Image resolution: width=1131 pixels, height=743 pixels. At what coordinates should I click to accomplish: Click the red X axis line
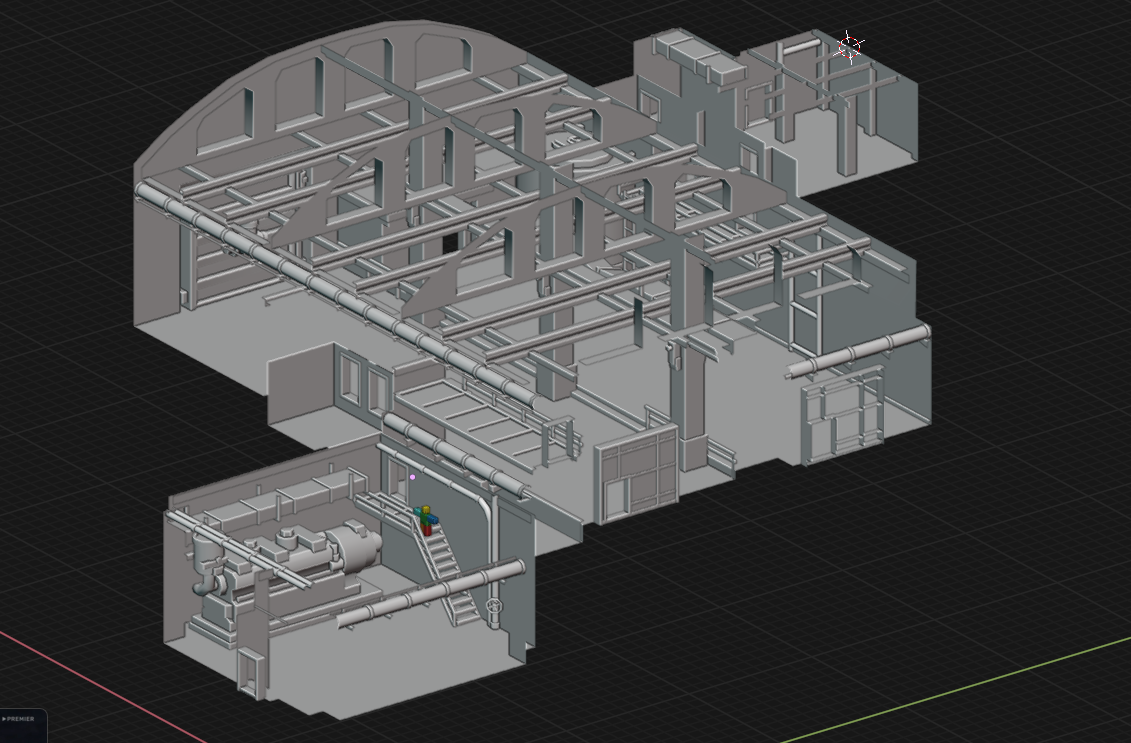pos(100,680)
